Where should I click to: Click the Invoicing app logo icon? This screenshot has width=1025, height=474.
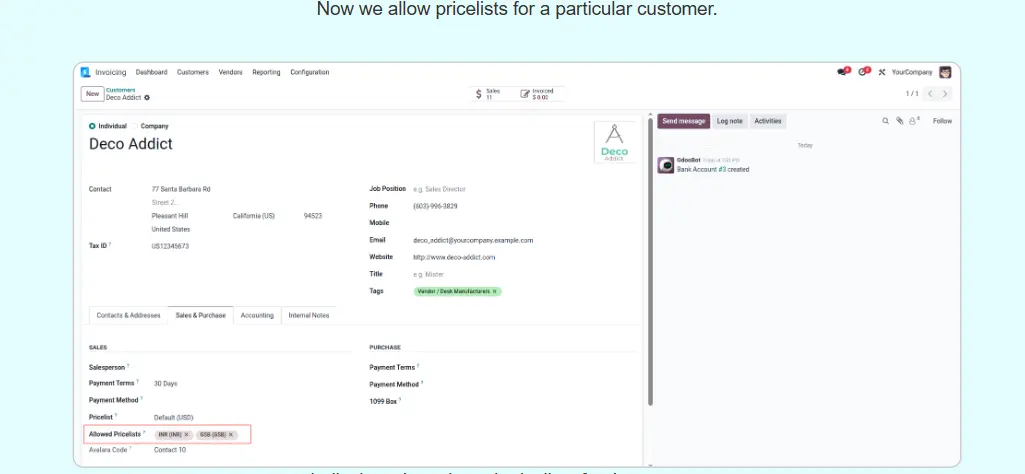[86, 72]
